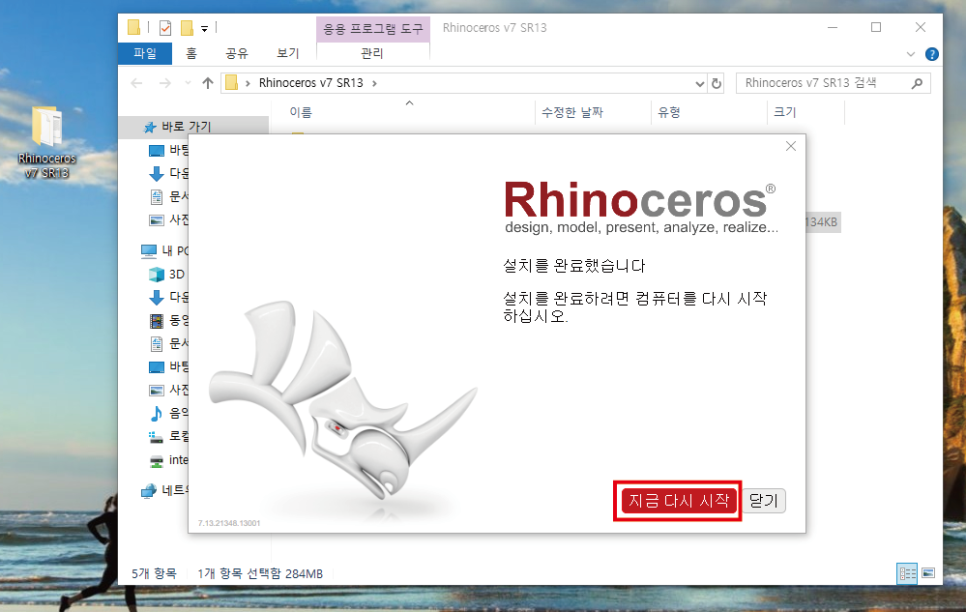The image size is (966, 612).
Task: Select 바로 가기 in navigation pane
Action: [x=186, y=126]
